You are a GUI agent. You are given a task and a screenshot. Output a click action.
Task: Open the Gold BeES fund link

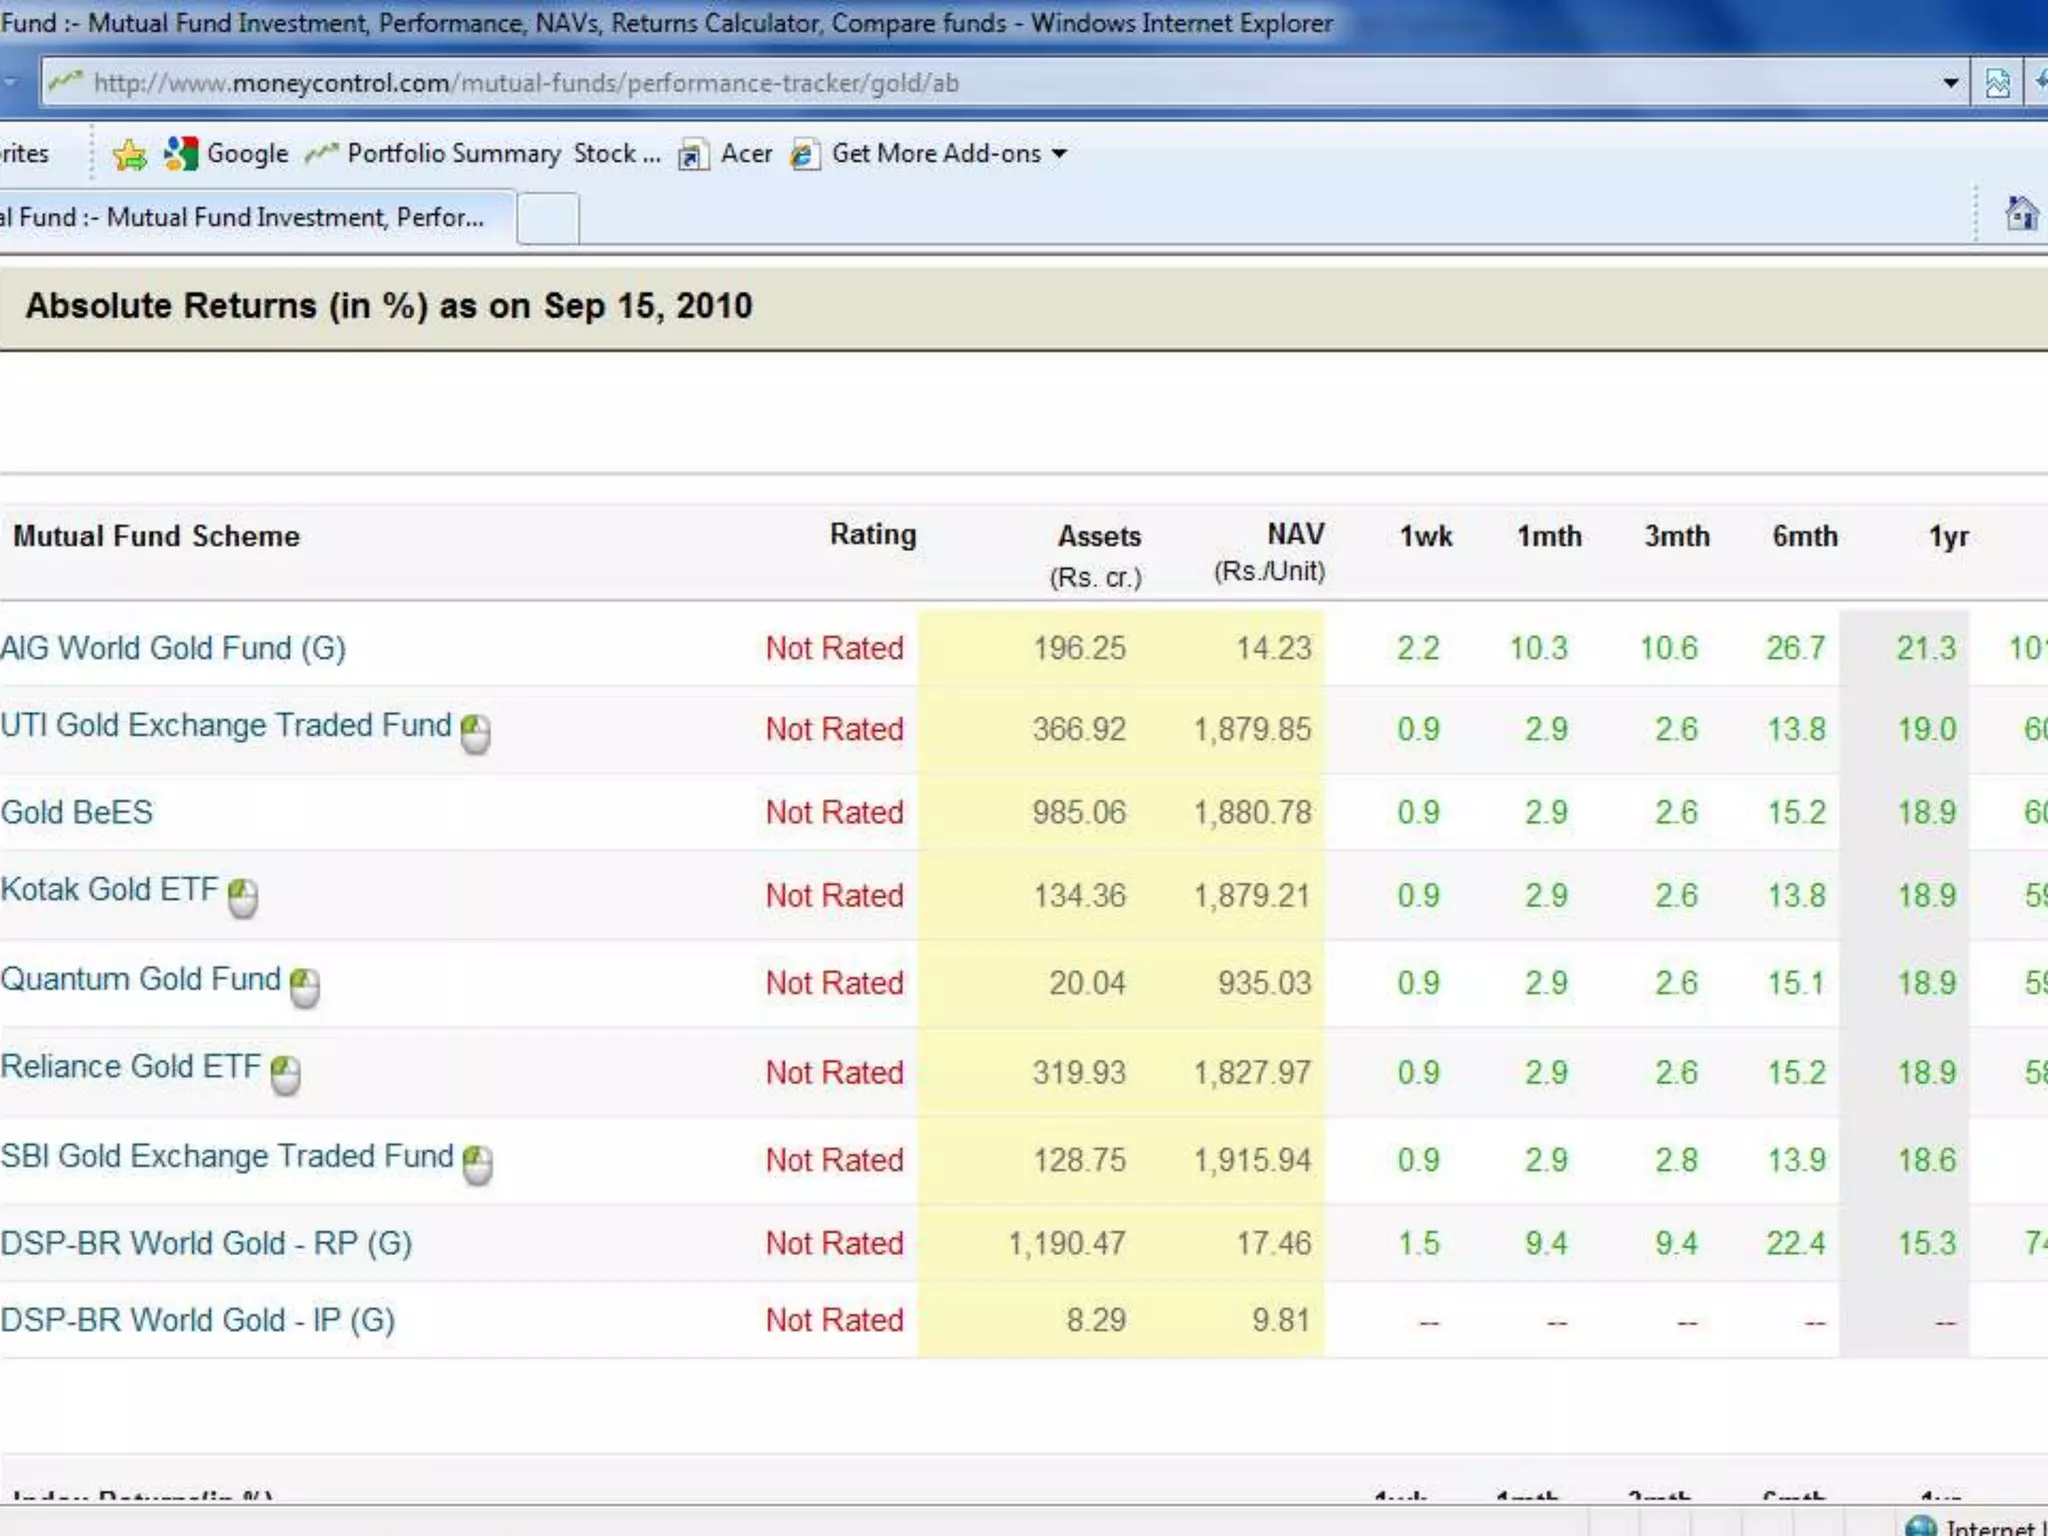(77, 812)
